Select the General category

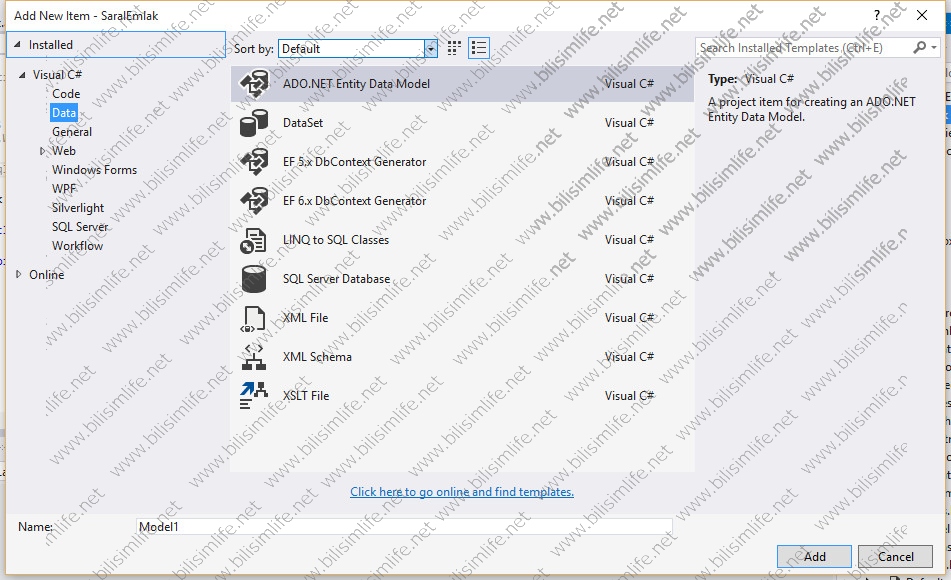(72, 132)
